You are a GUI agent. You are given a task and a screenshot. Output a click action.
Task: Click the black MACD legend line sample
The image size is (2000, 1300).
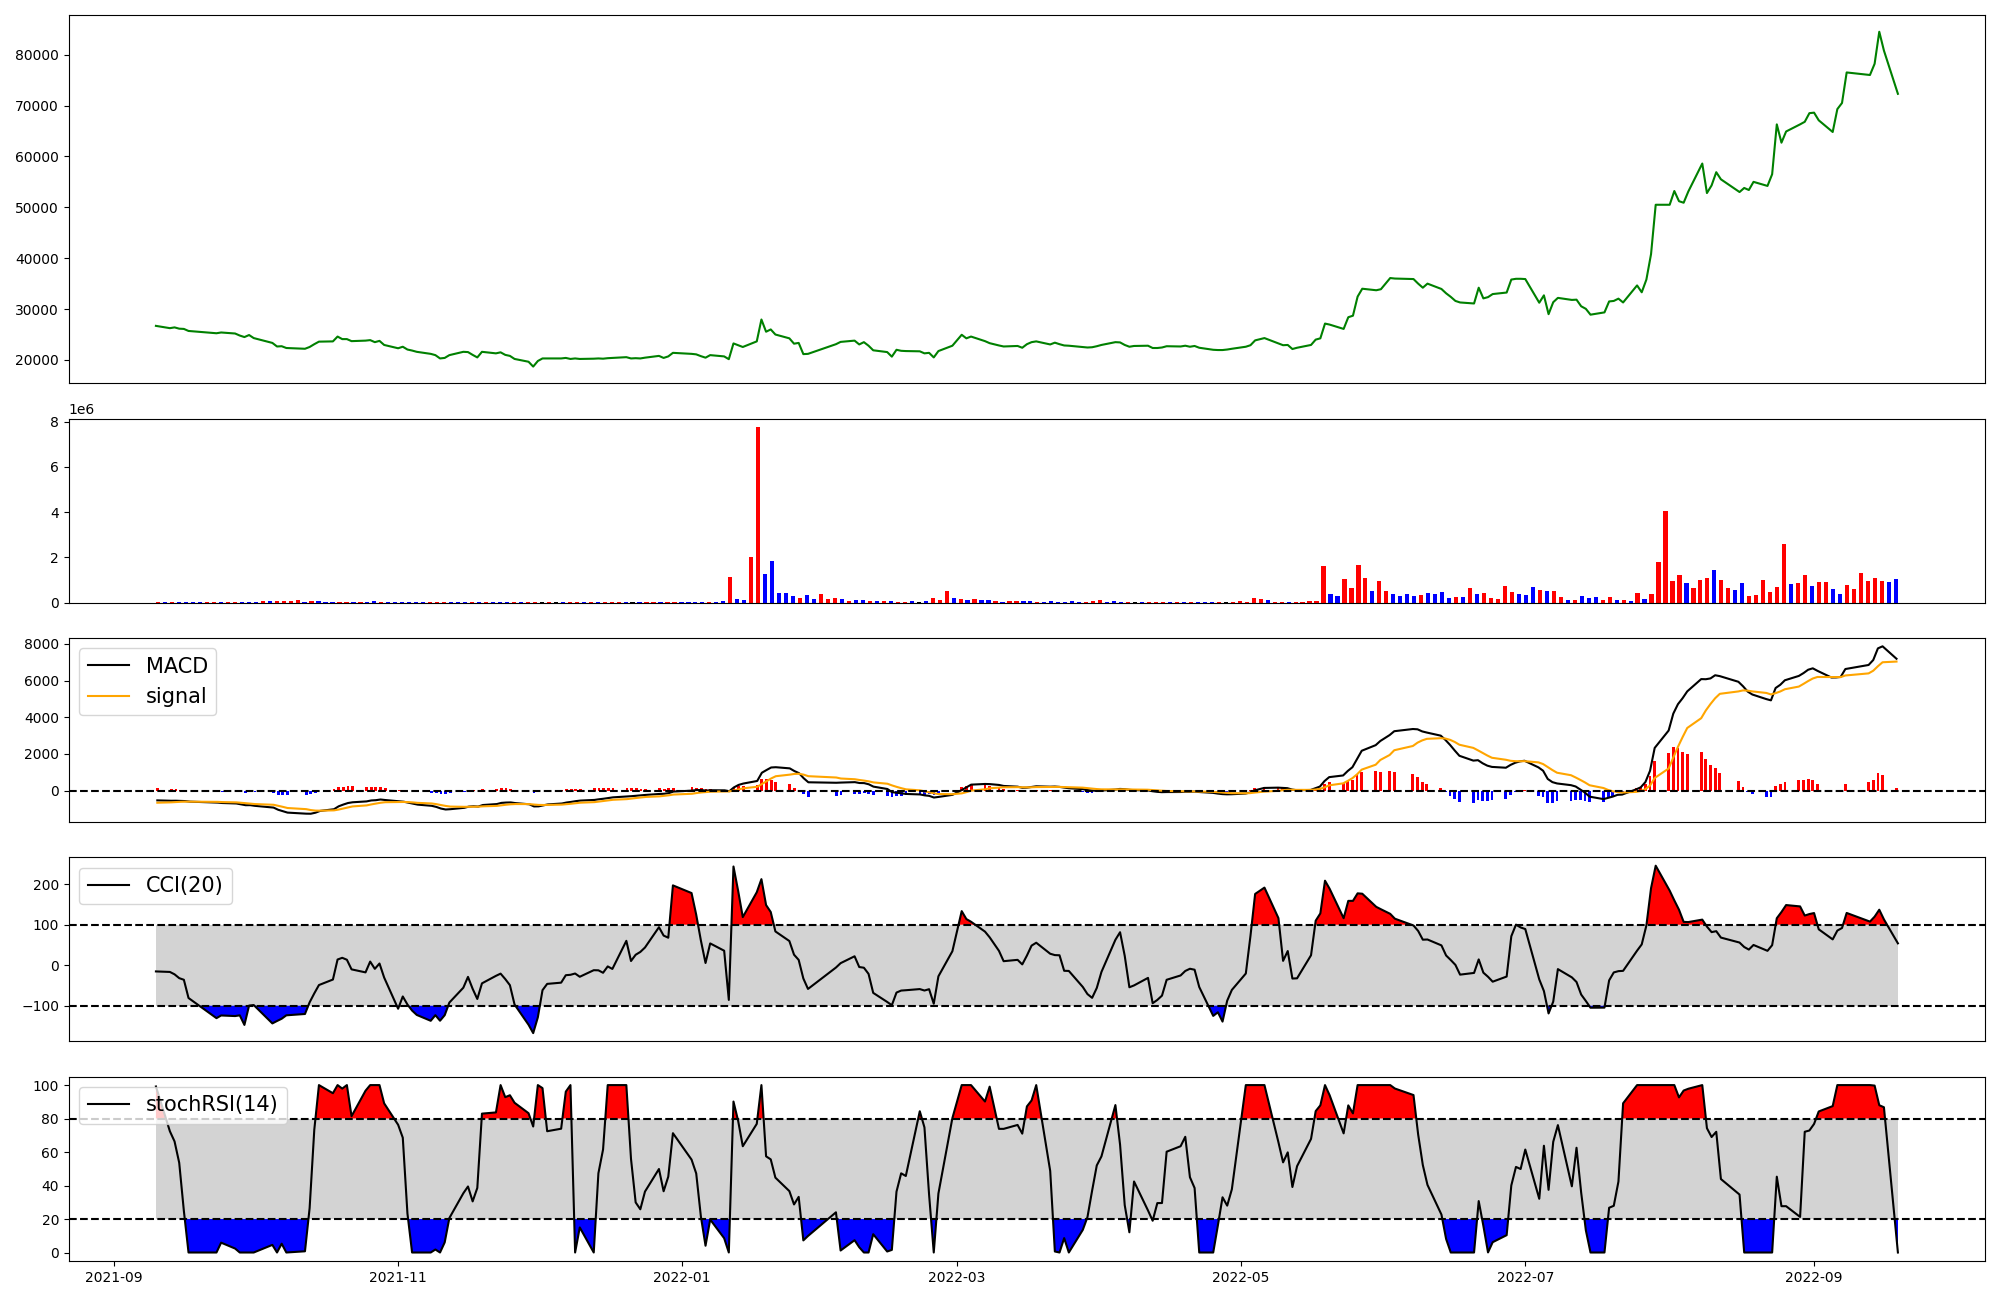[109, 666]
